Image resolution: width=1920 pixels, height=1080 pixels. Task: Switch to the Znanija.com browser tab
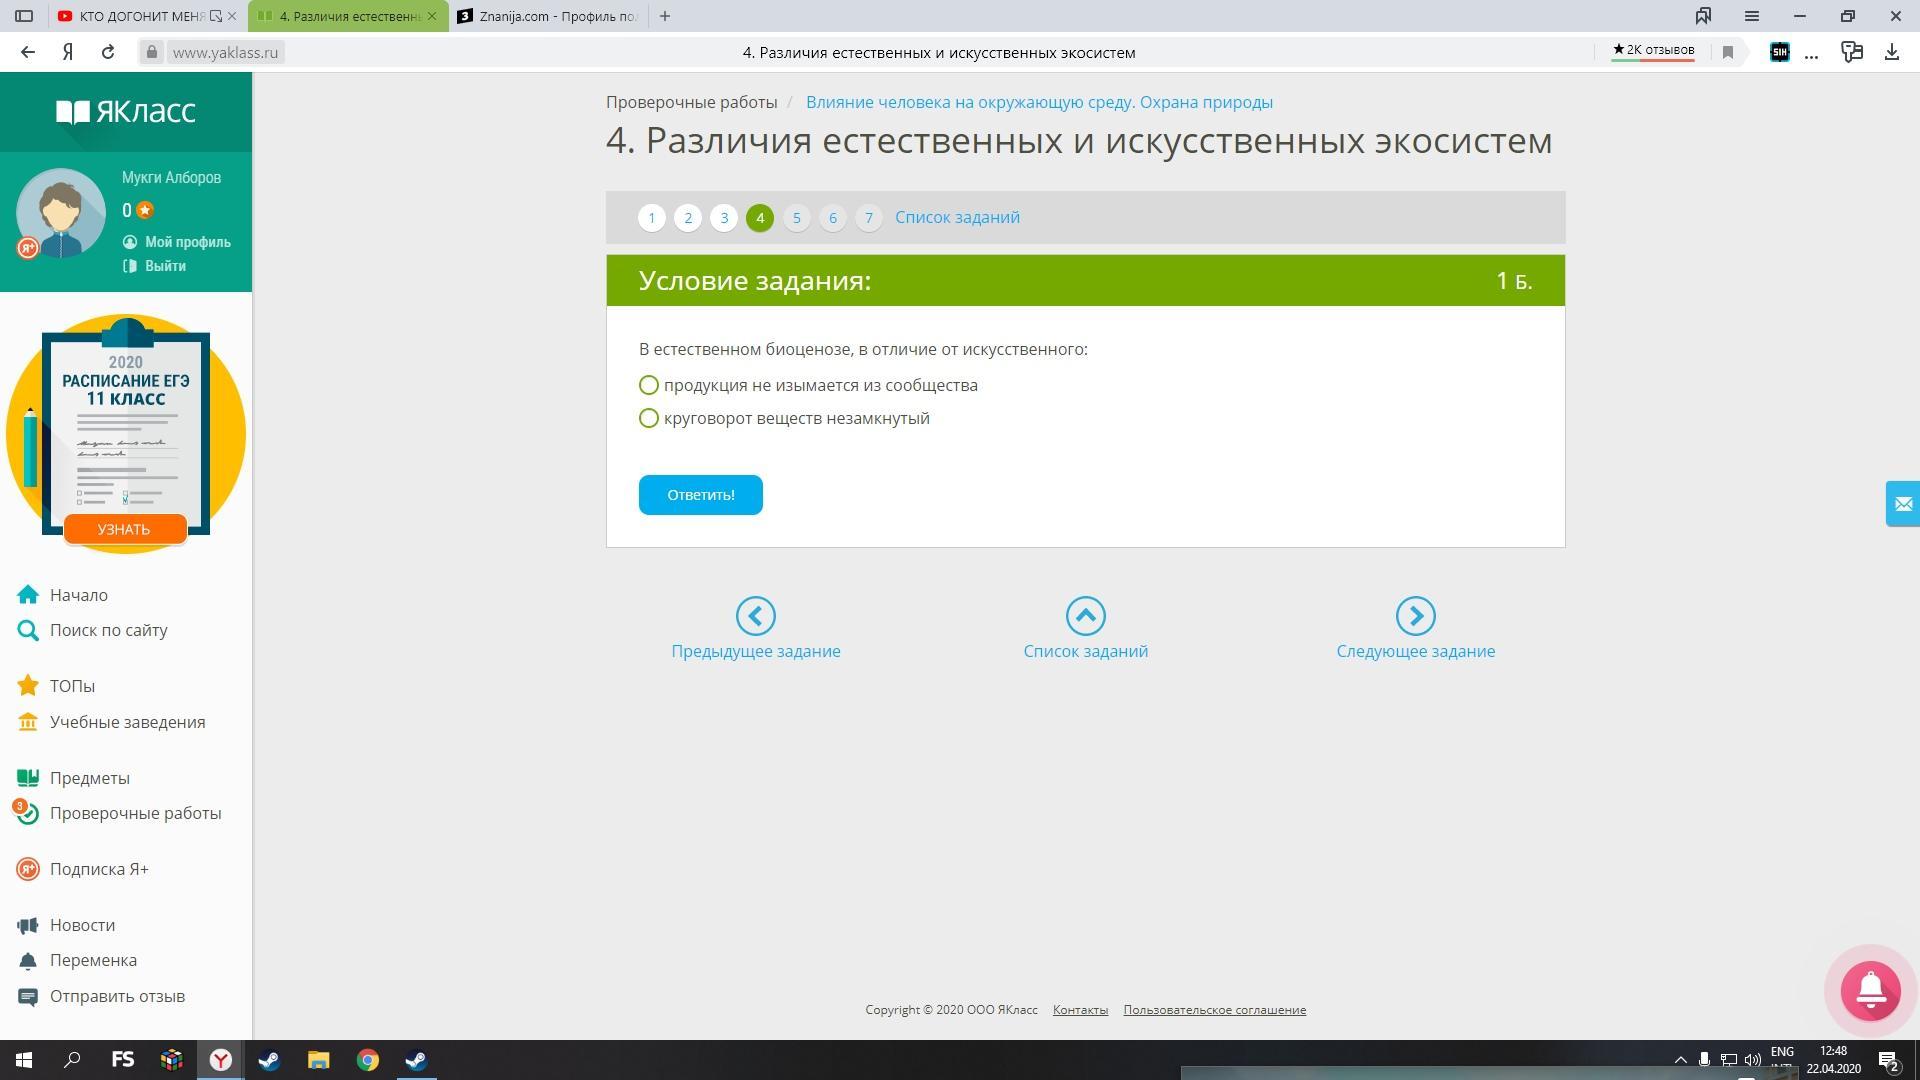tap(548, 16)
